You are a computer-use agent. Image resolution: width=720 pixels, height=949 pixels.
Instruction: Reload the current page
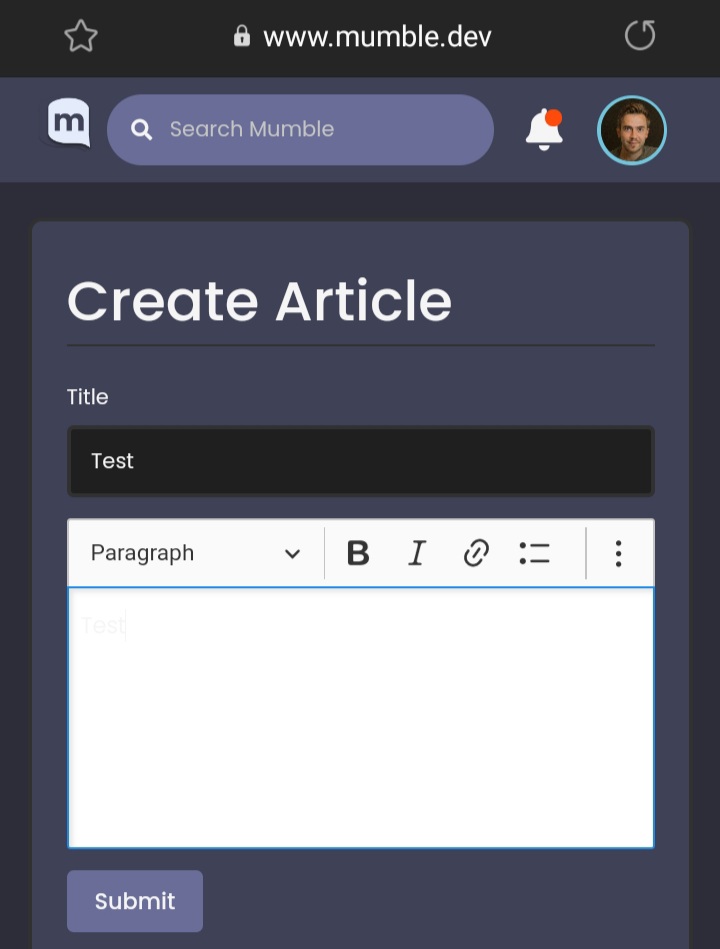639,36
